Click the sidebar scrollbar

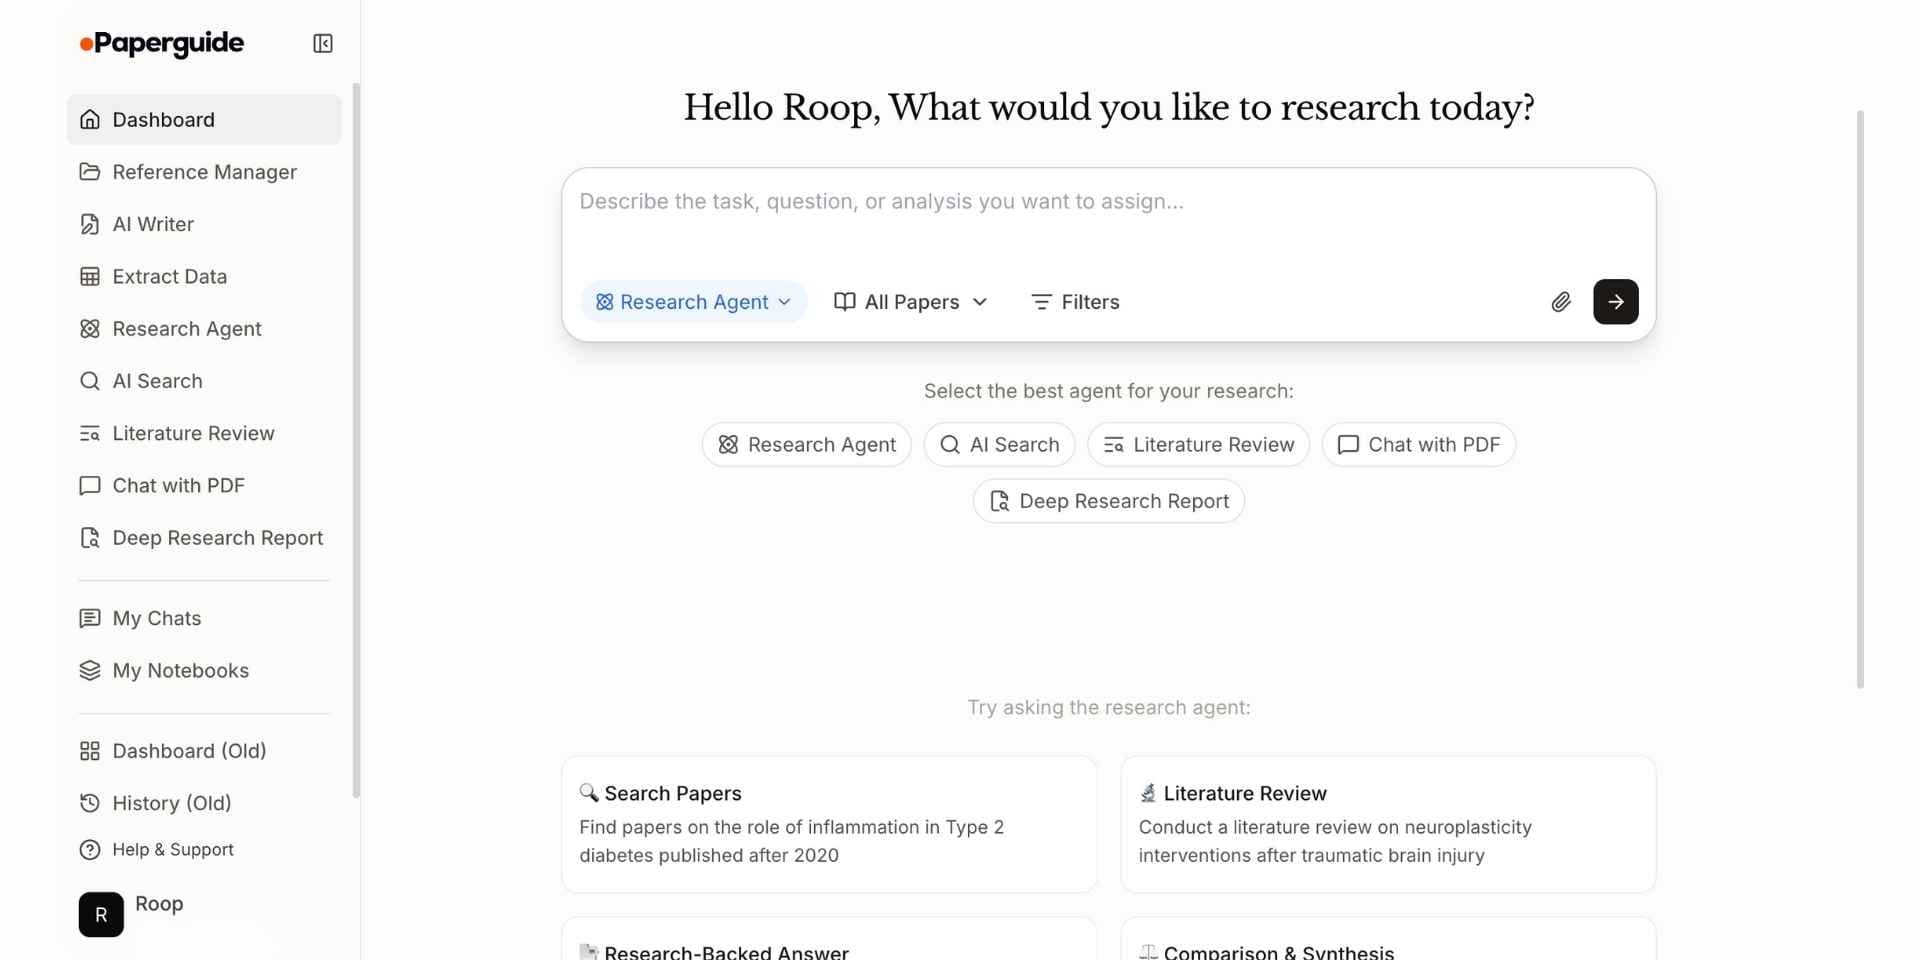(x=356, y=440)
